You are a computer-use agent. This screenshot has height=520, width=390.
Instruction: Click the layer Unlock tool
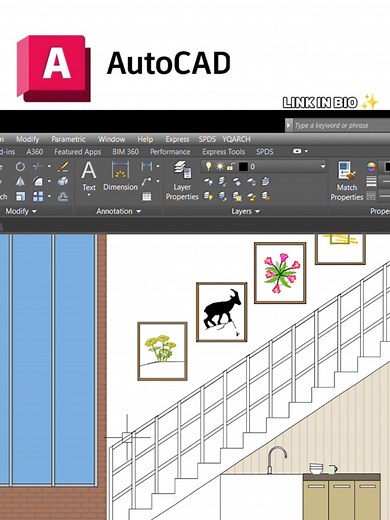251,196
